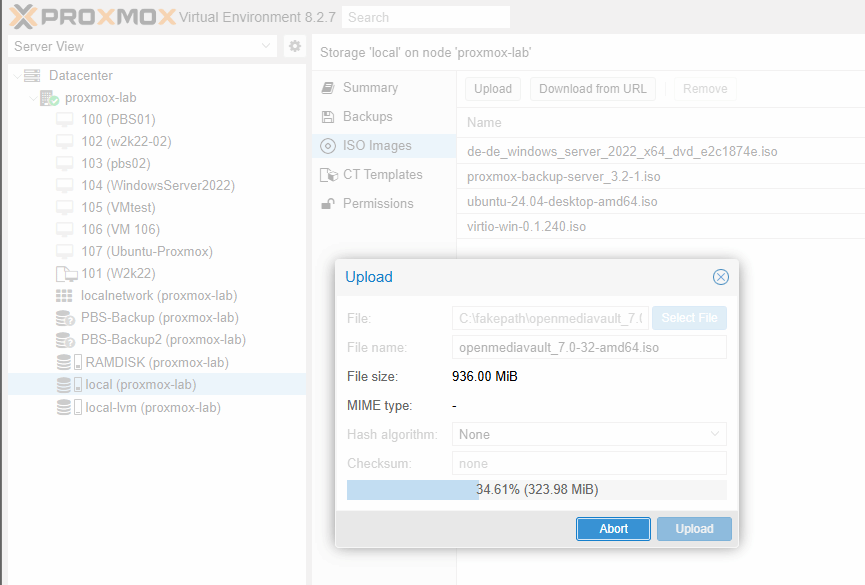Screen dimensions: 865x585
Task: Open the Server View settings gear
Action: click(294, 46)
